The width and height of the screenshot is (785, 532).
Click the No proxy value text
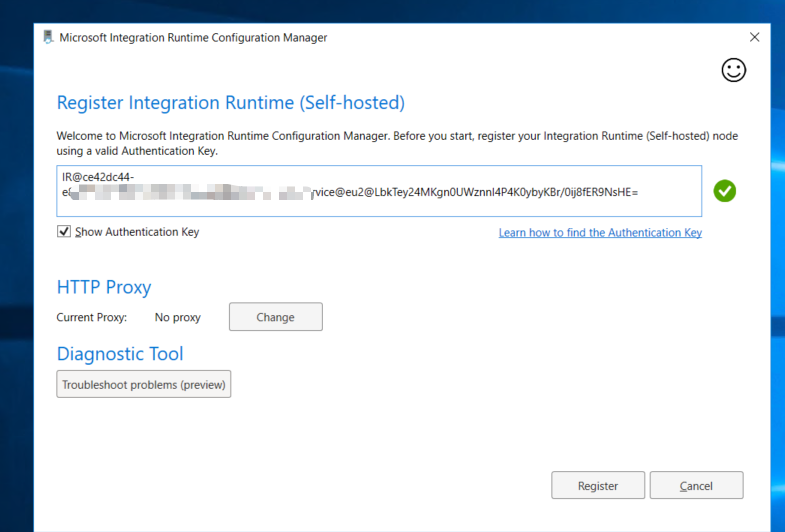178,318
